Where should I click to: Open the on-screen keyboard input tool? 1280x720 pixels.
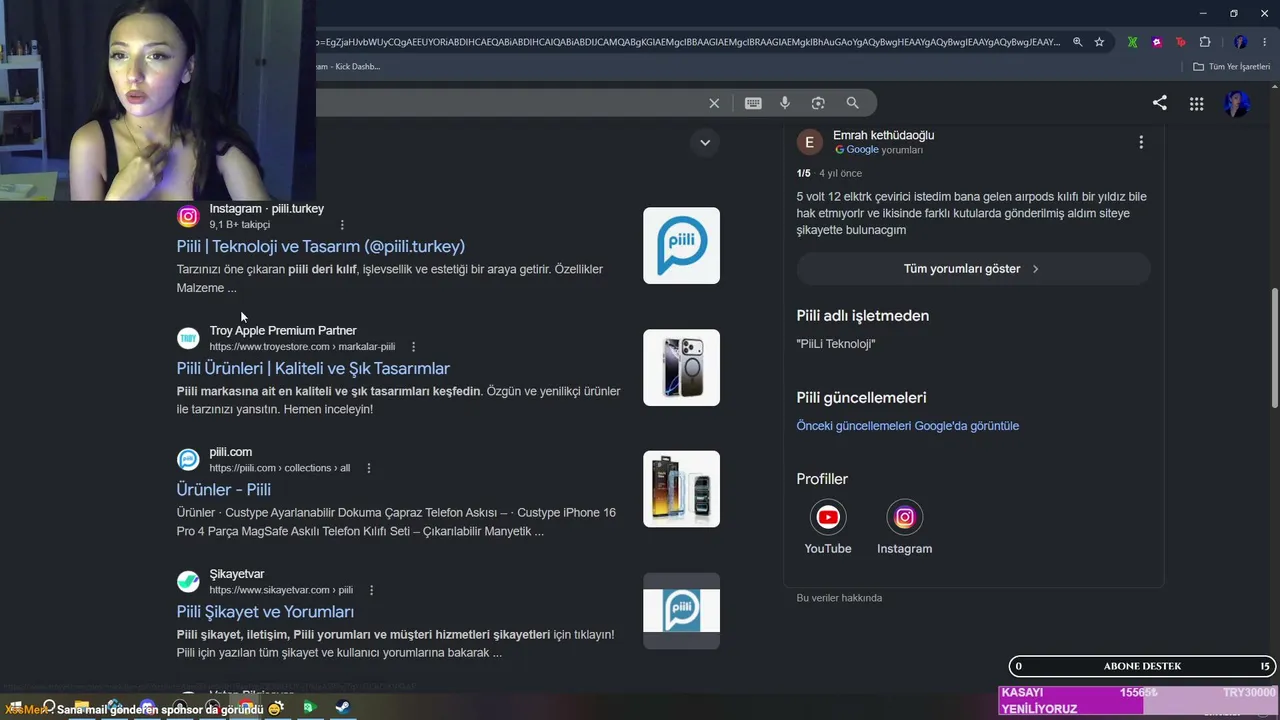click(753, 103)
